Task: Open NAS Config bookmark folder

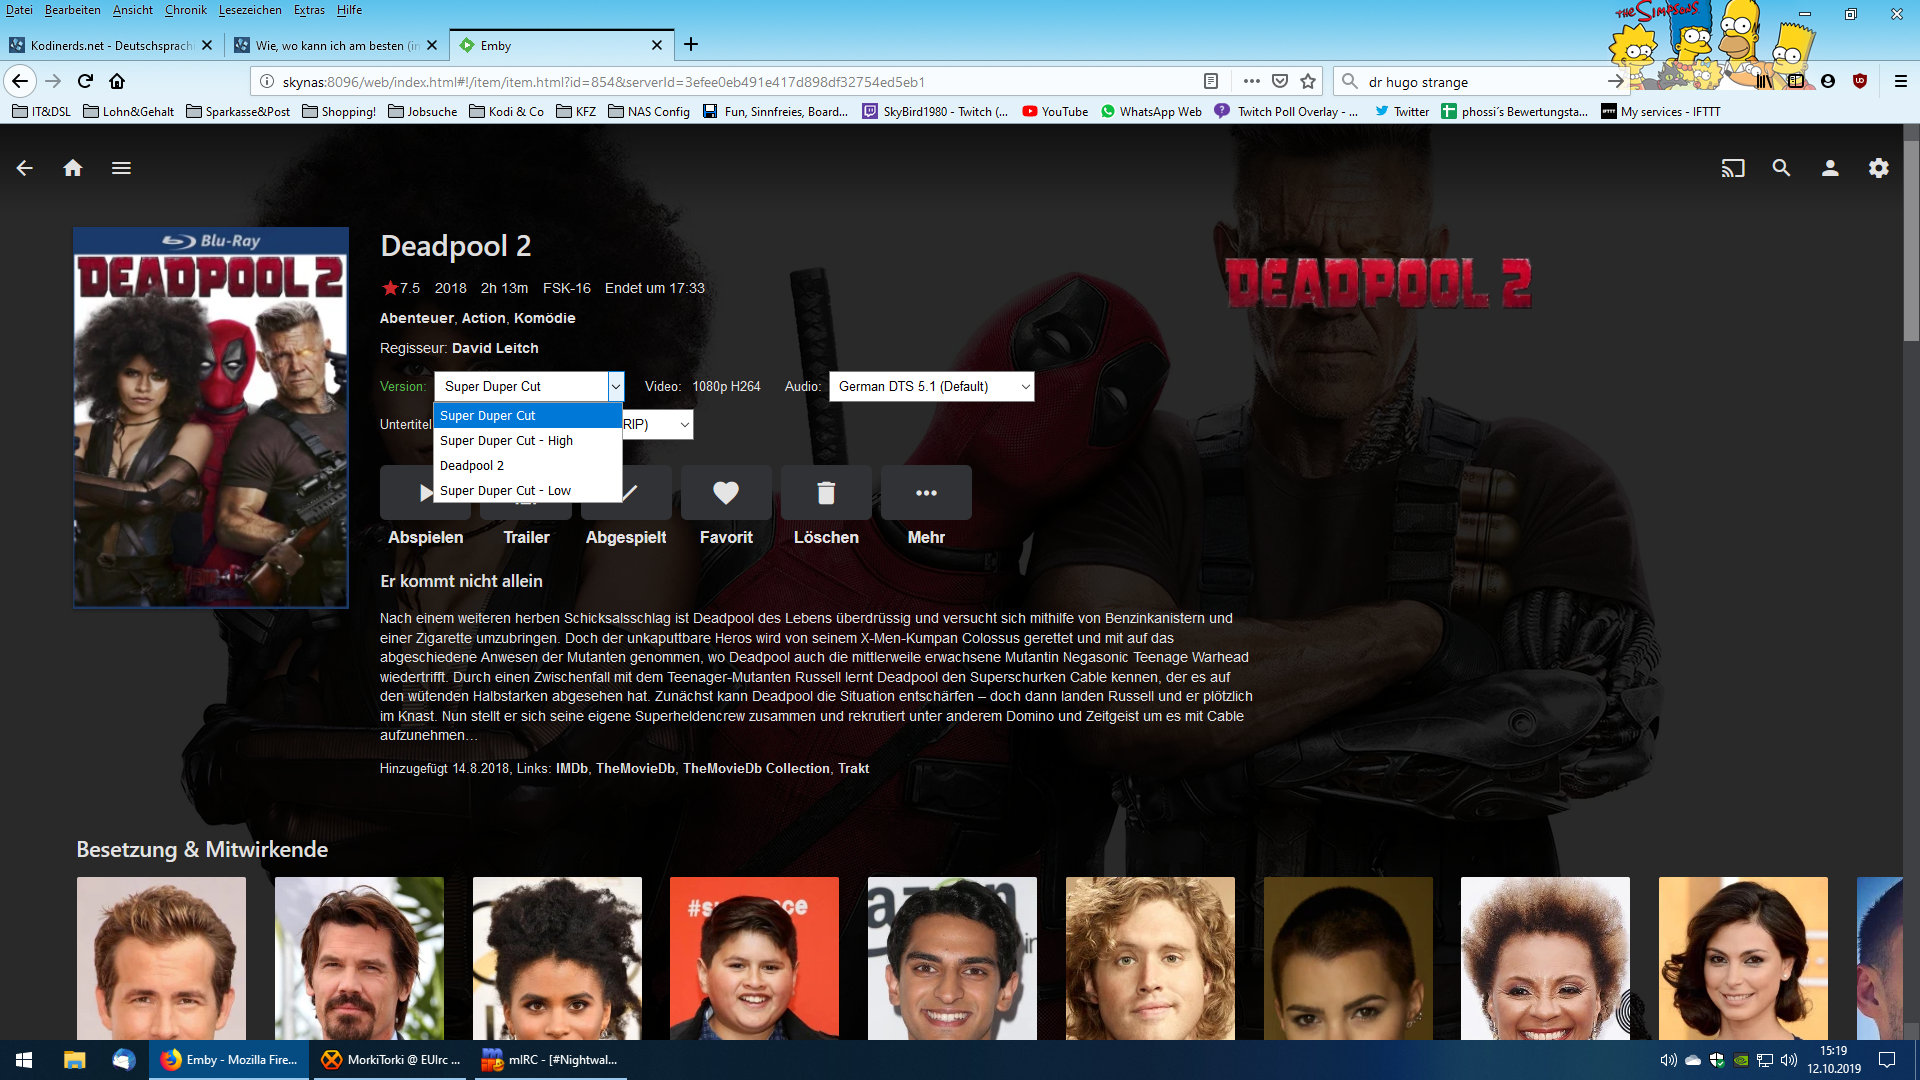Action: point(649,111)
